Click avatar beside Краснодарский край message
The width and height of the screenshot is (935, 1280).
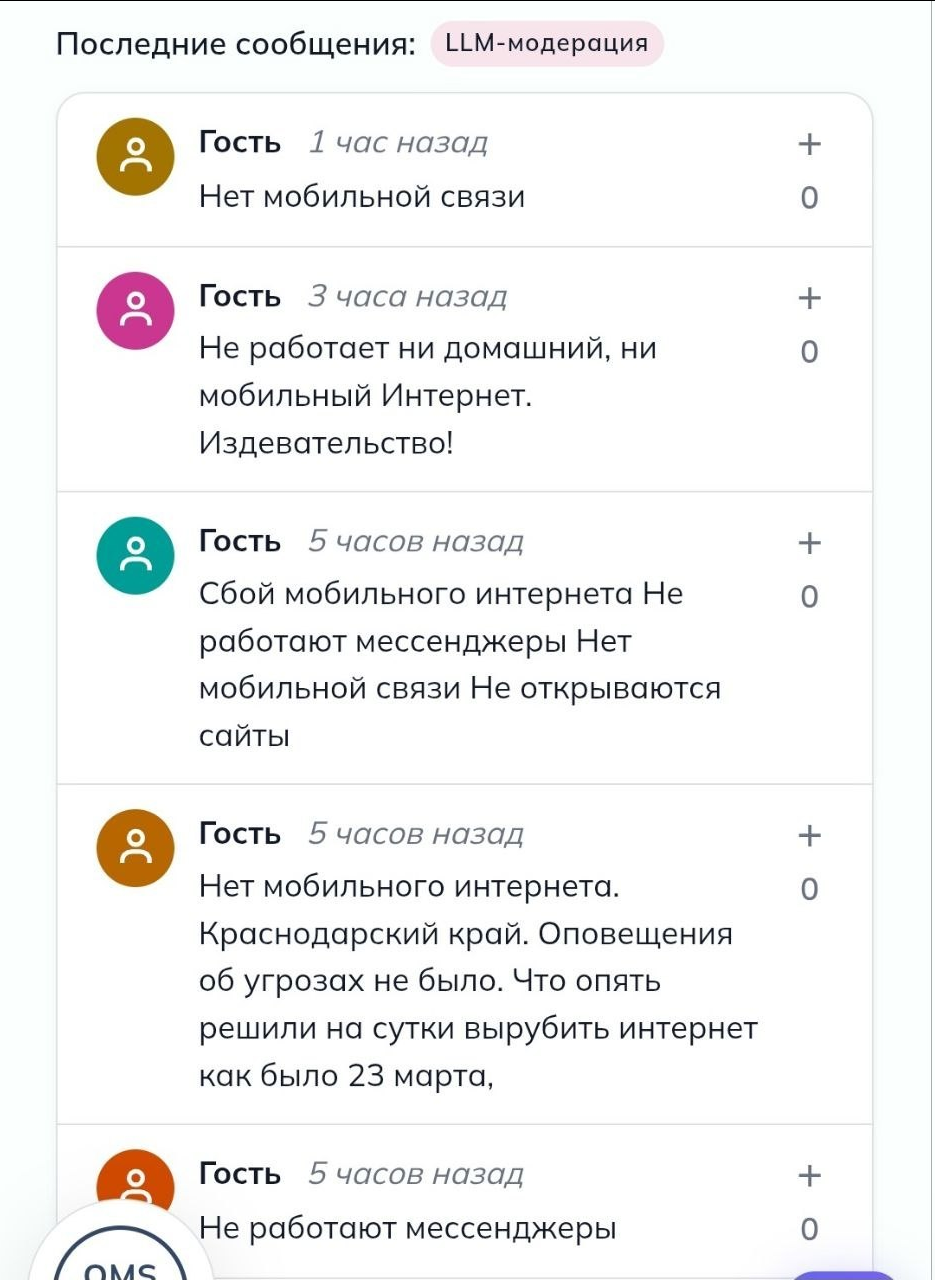click(135, 848)
